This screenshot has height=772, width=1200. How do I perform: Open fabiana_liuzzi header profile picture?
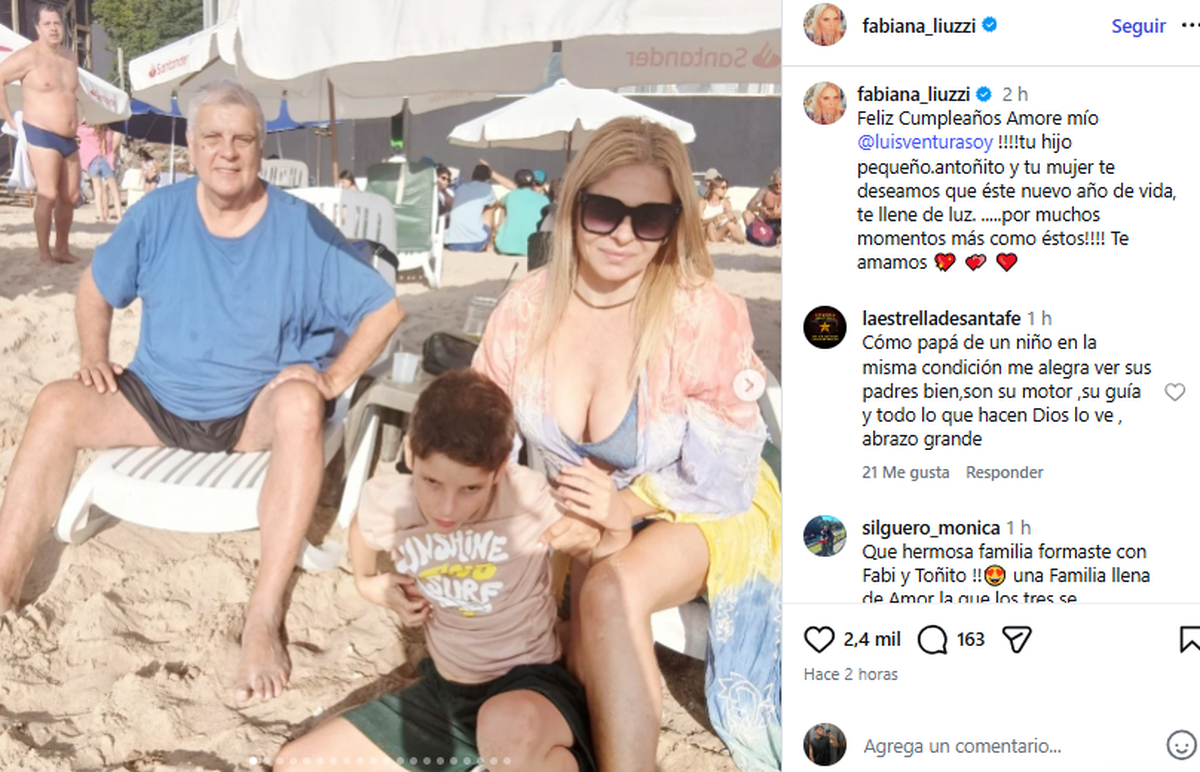[x=825, y=25]
